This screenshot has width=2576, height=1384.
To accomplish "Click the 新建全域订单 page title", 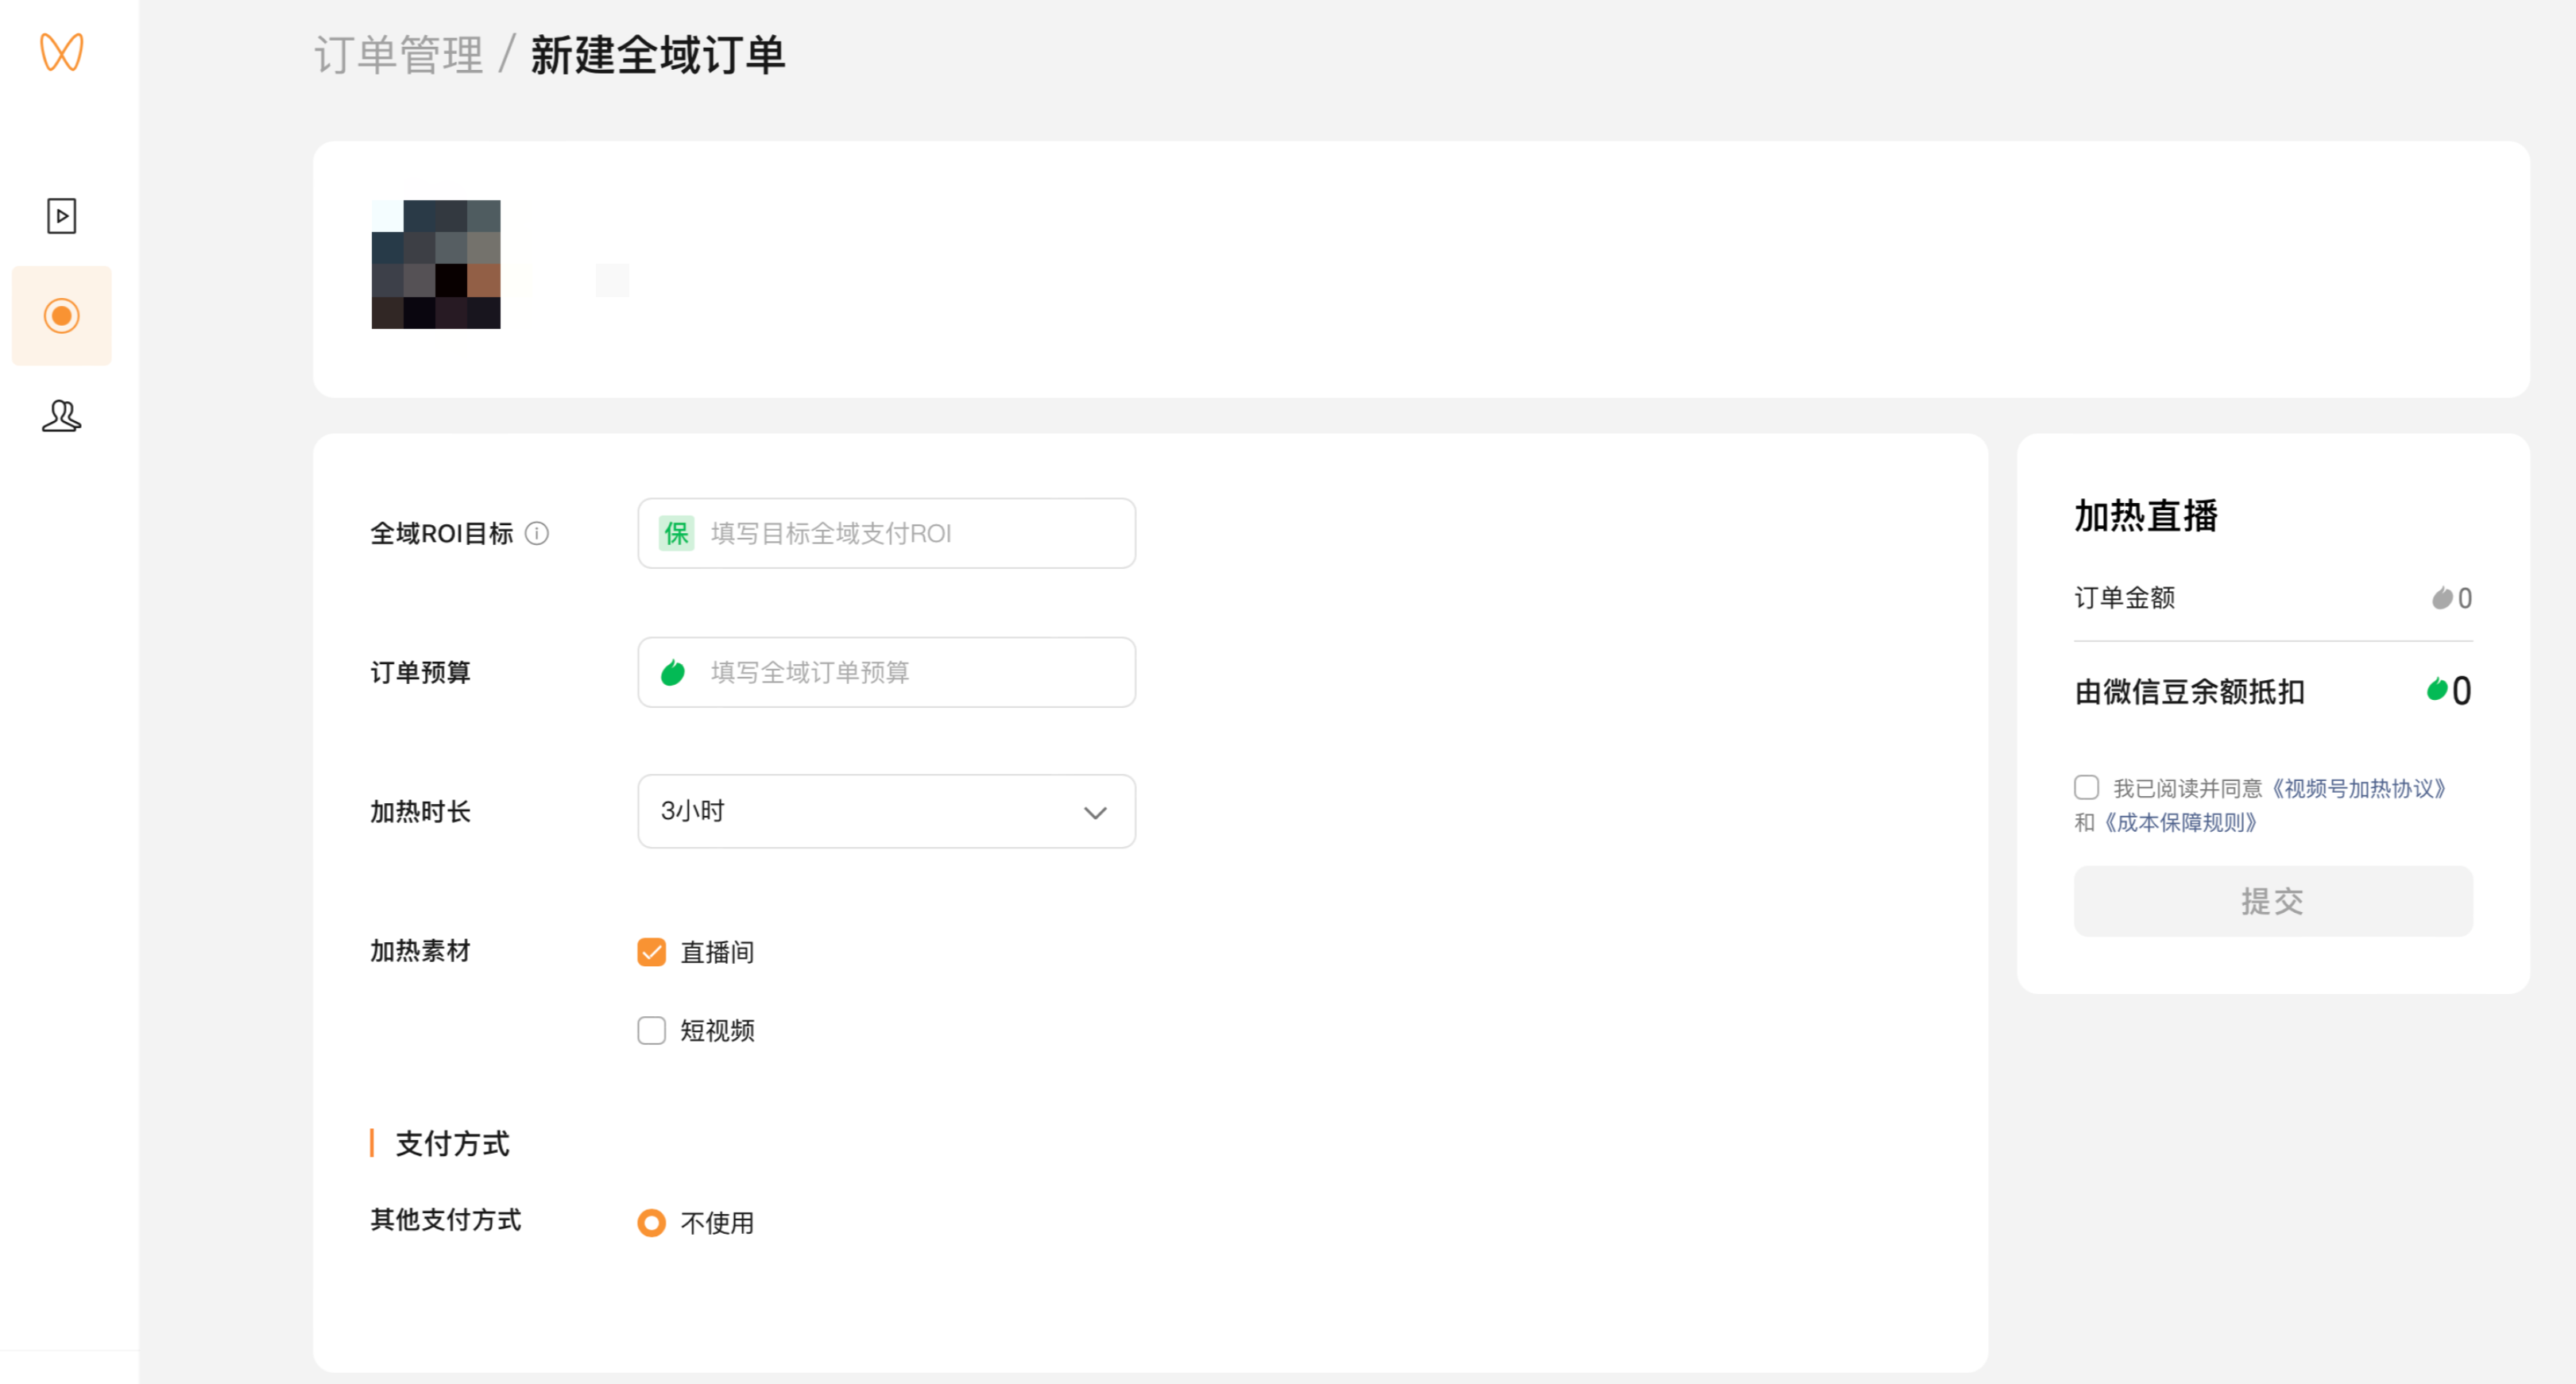I will pyautogui.click(x=658, y=55).
